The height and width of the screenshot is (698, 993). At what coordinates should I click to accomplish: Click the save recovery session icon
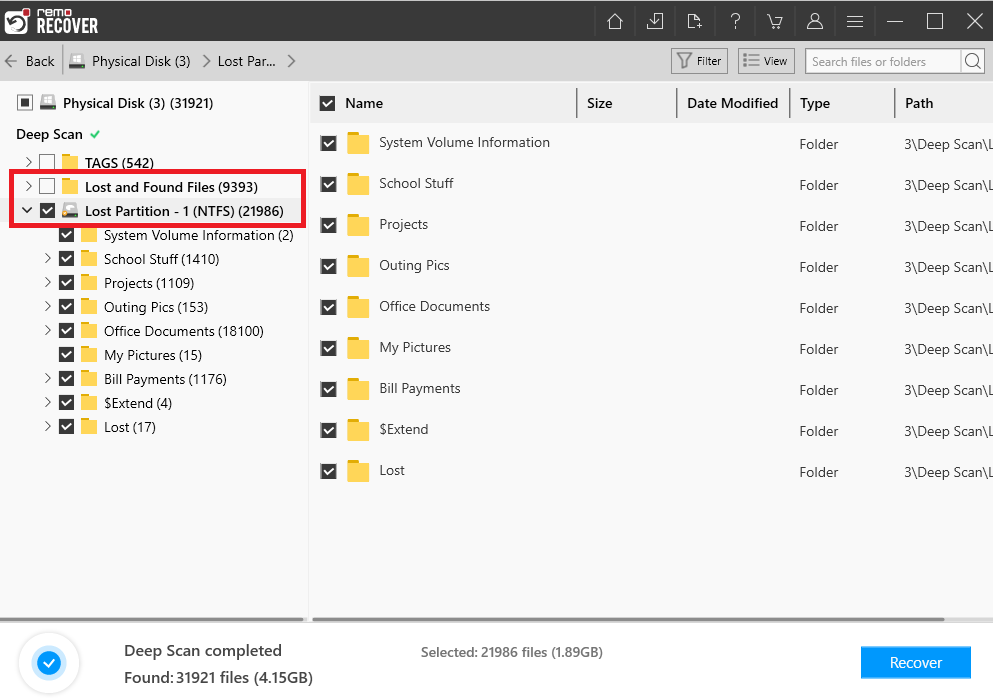[x=655, y=22]
